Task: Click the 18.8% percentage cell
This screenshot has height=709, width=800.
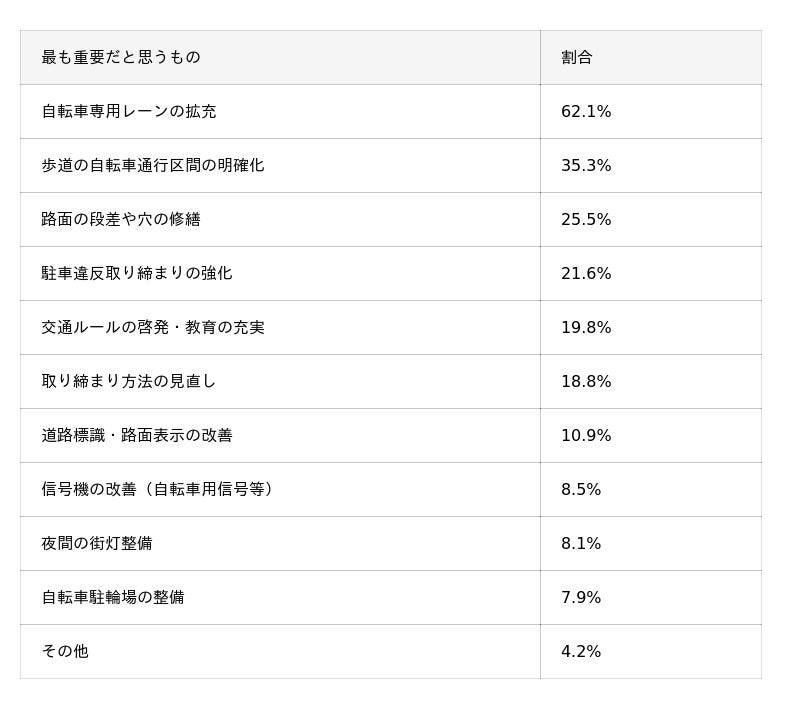Action: (x=651, y=382)
